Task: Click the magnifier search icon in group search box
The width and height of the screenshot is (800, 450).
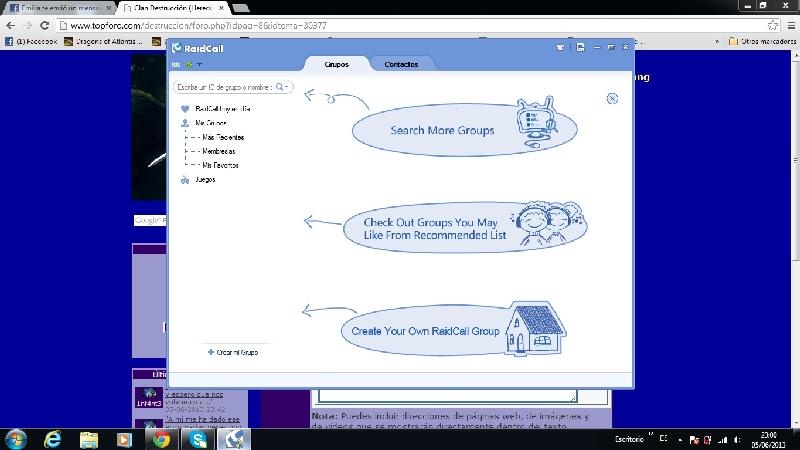Action: pos(280,87)
